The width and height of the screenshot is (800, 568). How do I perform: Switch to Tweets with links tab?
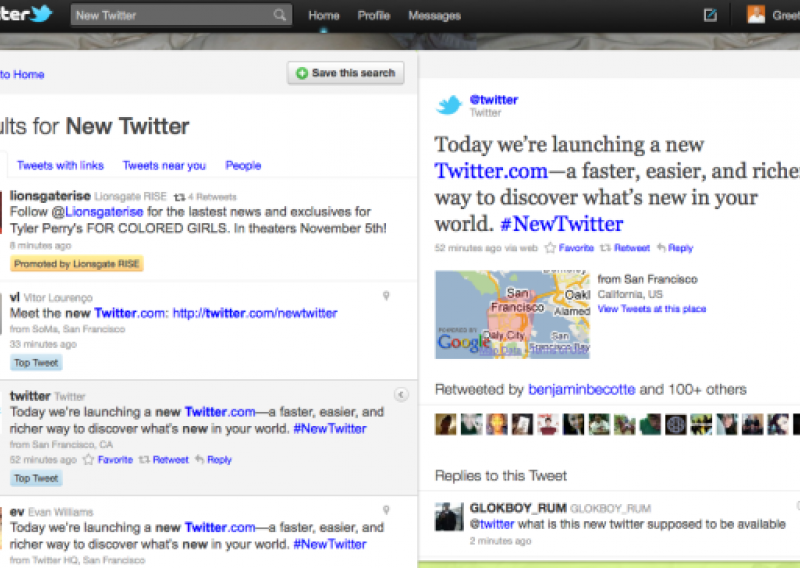point(60,165)
